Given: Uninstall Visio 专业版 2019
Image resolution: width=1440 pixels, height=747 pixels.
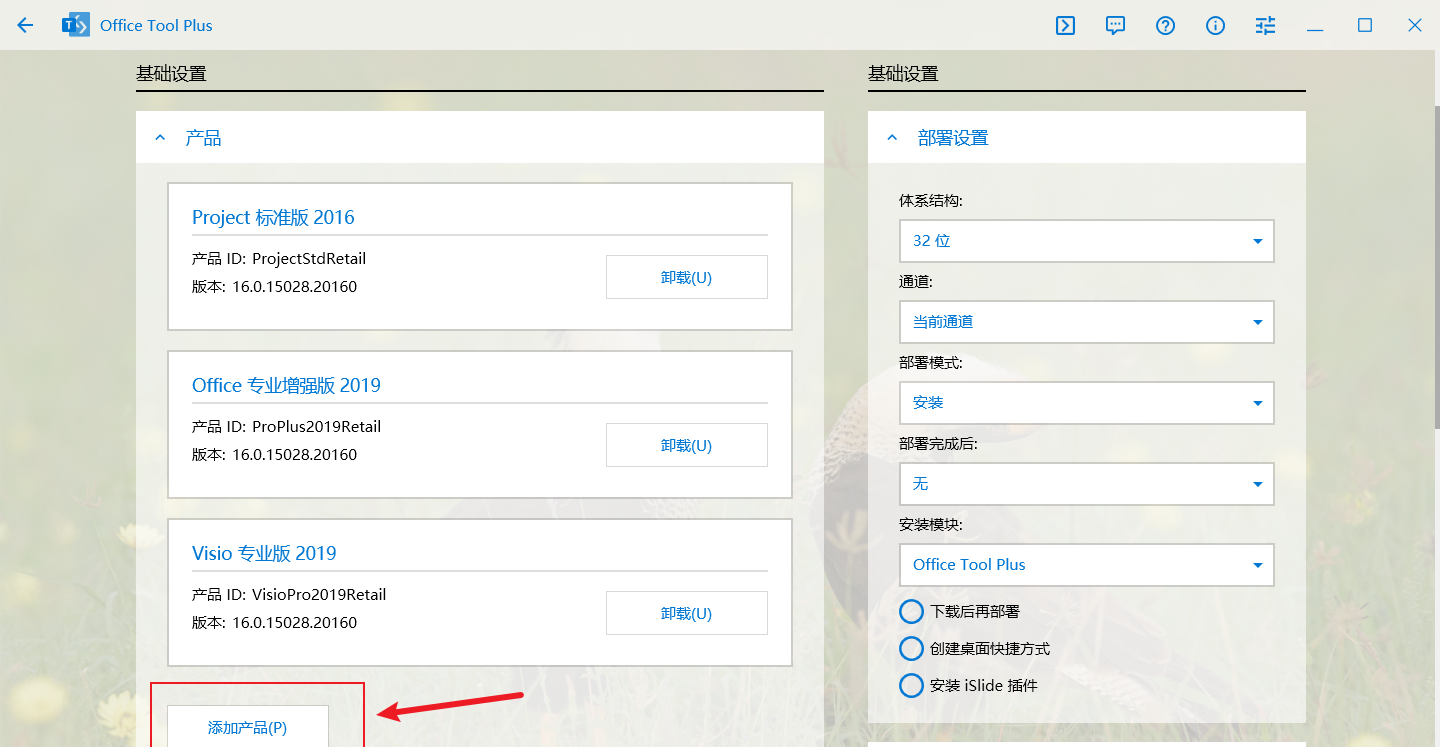Looking at the screenshot, I should pyautogui.click(x=686, y=613).
